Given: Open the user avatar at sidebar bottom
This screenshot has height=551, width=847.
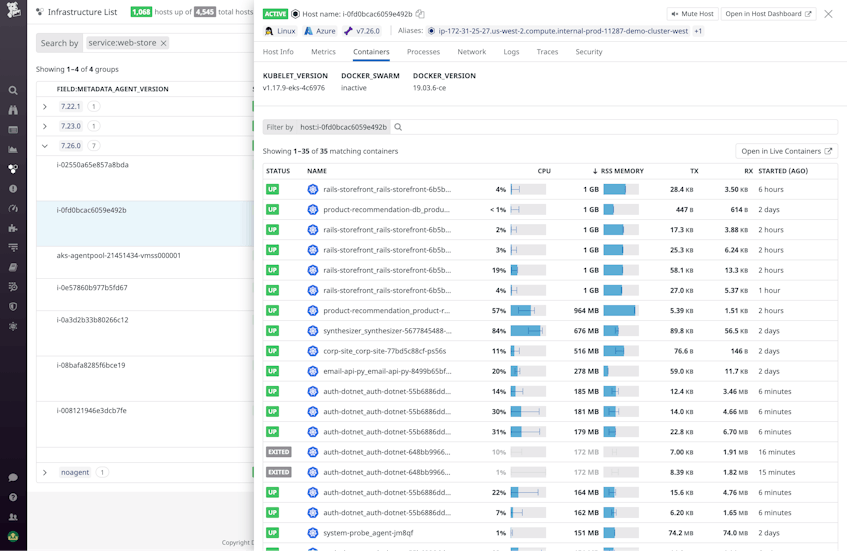Looking at the screenshot, I should coord(13,536).
